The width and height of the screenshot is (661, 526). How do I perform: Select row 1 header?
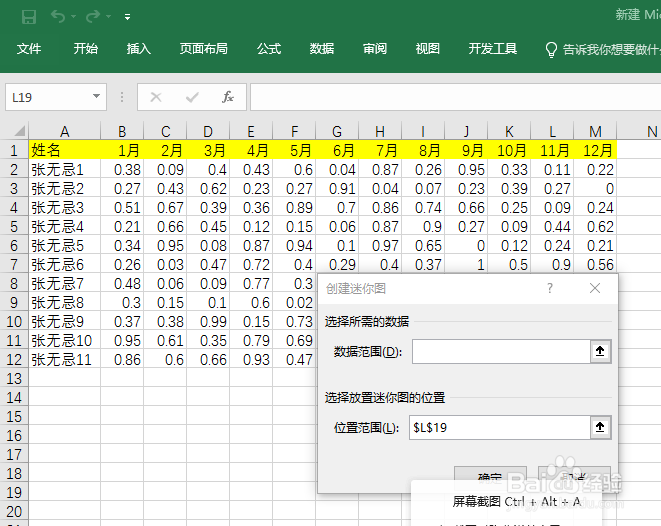[14, 150]
